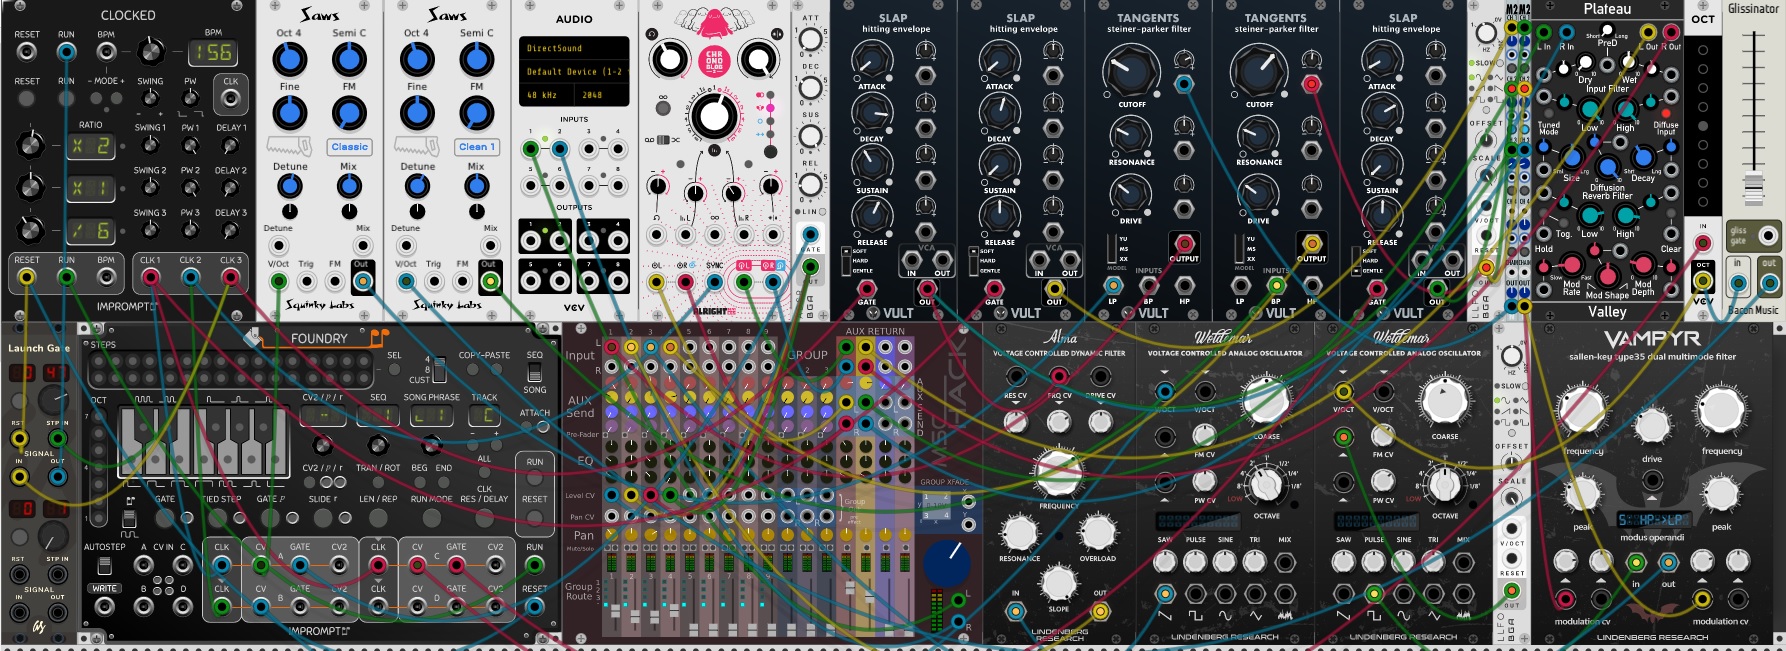Click input 2 jack on the Audio module
Screen dimensions: 1786x651
[x=560, y=150]
